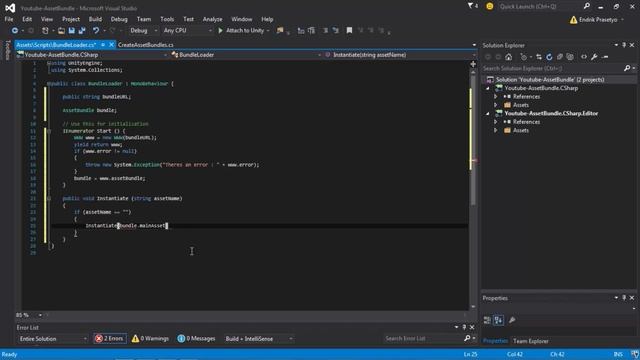The height and width of the screenshot is (360, 640).
Task: Open the Analyze menu
Action: tap(212, 19)
